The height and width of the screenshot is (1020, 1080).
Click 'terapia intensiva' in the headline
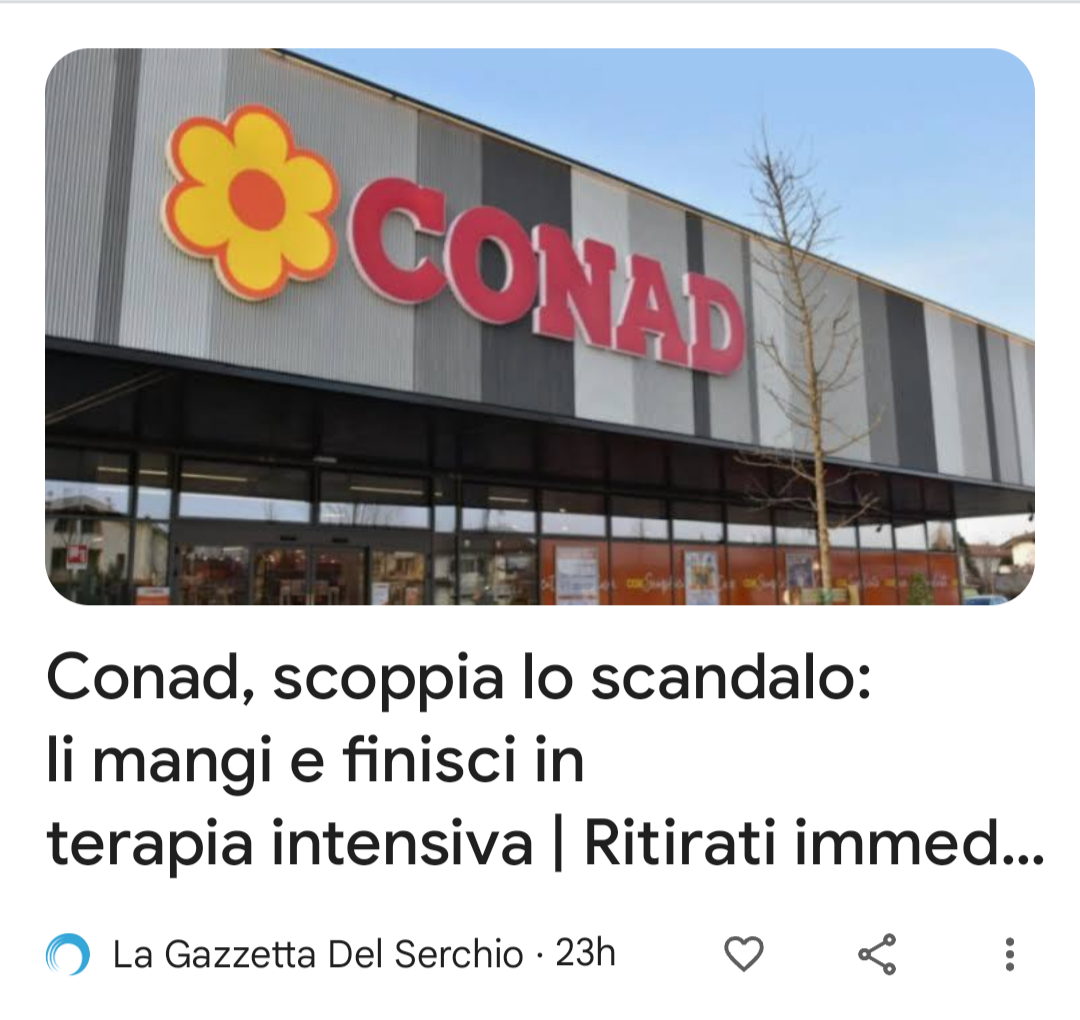[290, 844]
